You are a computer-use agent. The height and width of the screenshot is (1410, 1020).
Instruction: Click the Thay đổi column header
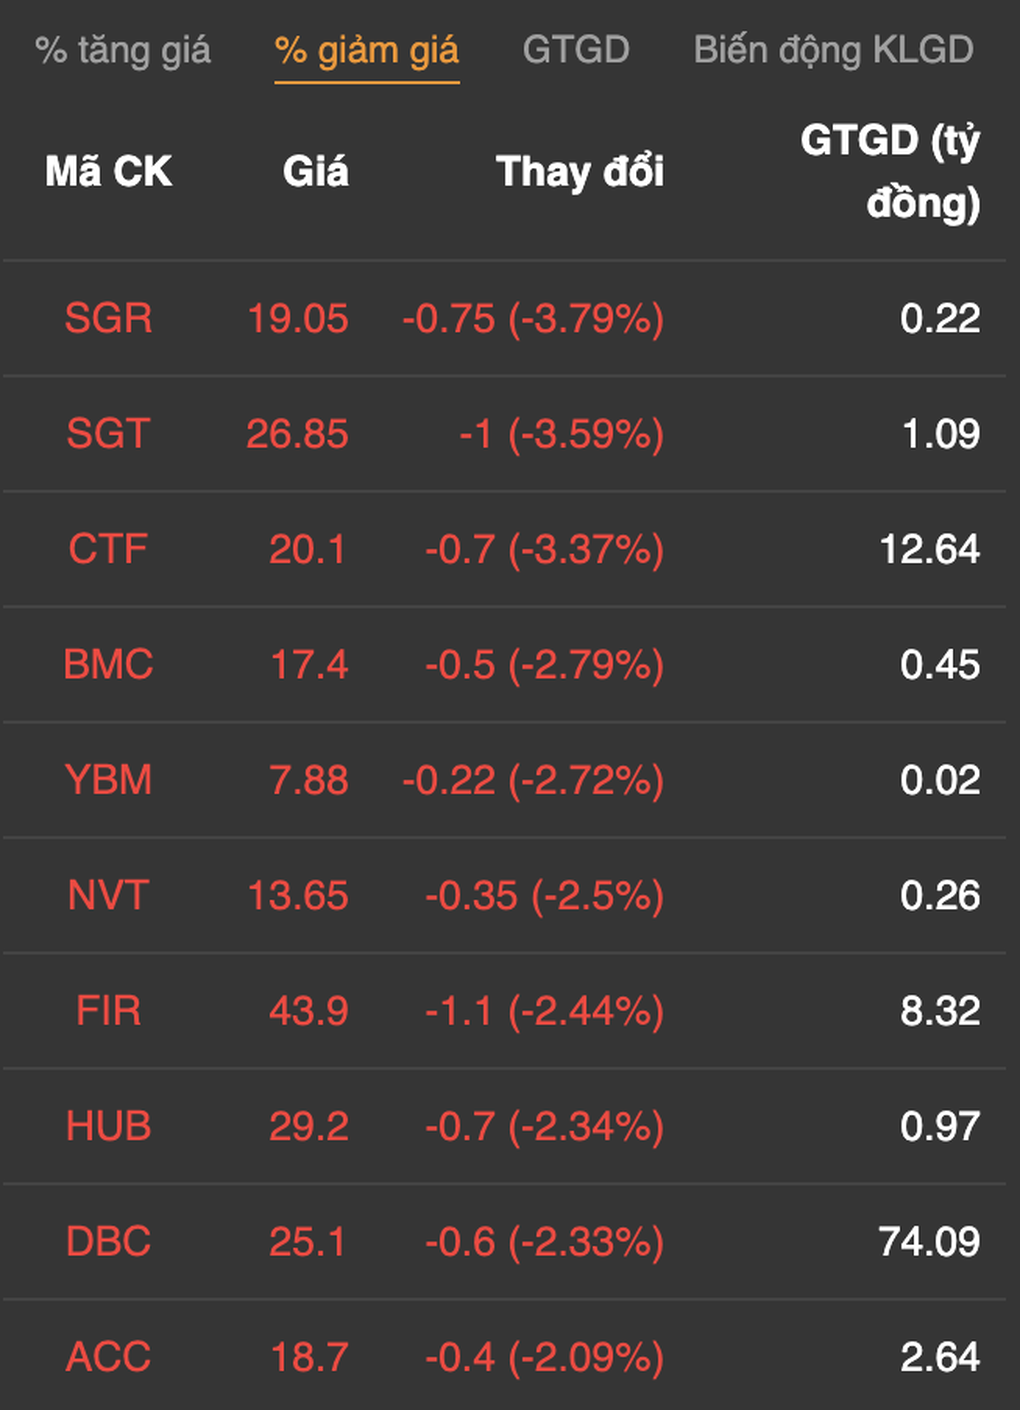pyautogui.click(x=580, y=171)
